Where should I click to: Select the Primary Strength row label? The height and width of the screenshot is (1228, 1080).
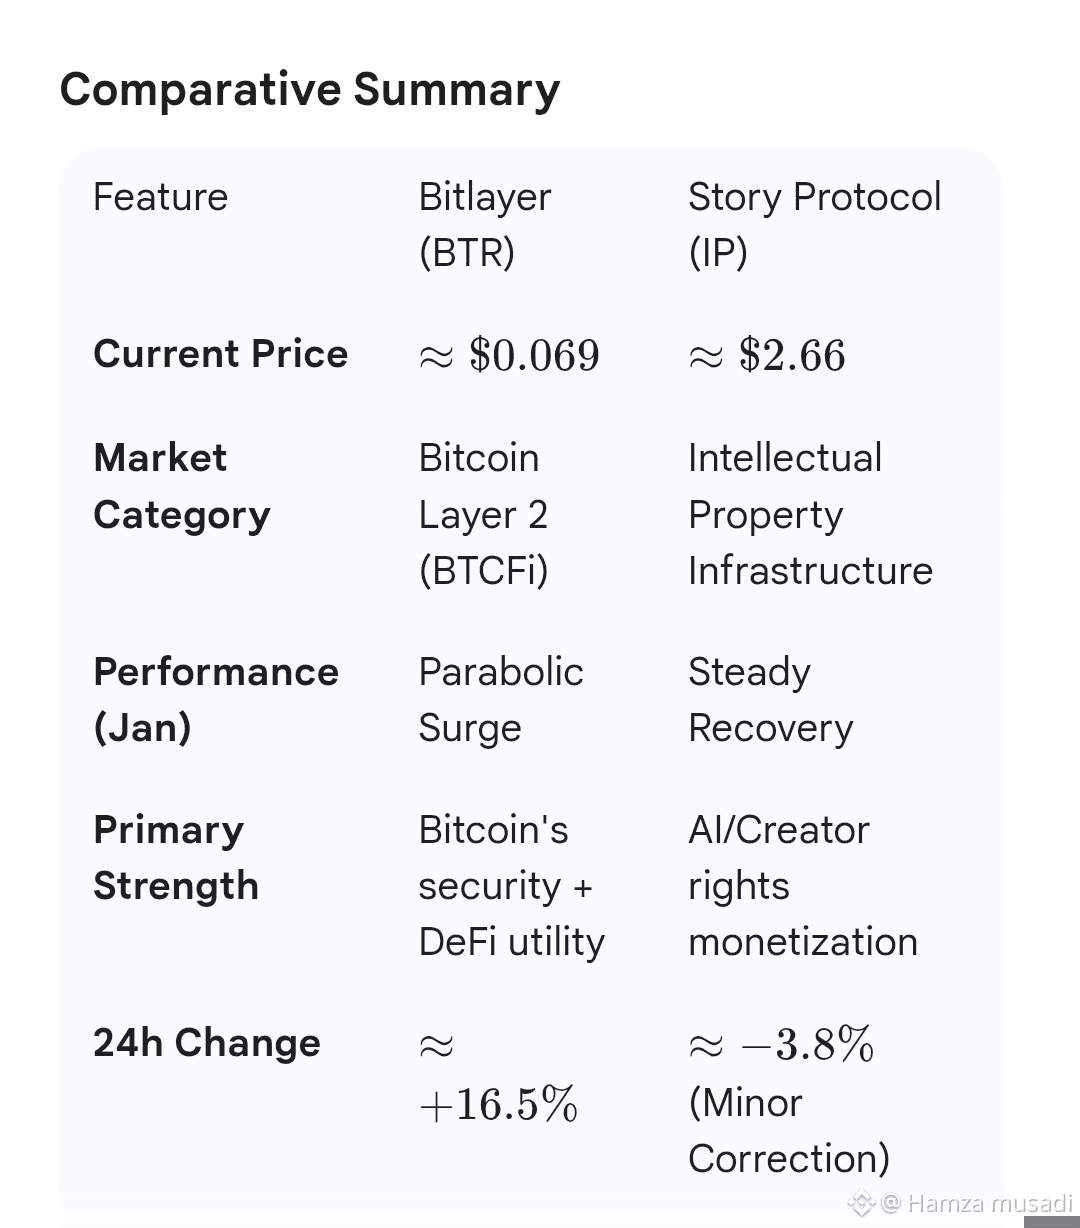tap(176, 857)
